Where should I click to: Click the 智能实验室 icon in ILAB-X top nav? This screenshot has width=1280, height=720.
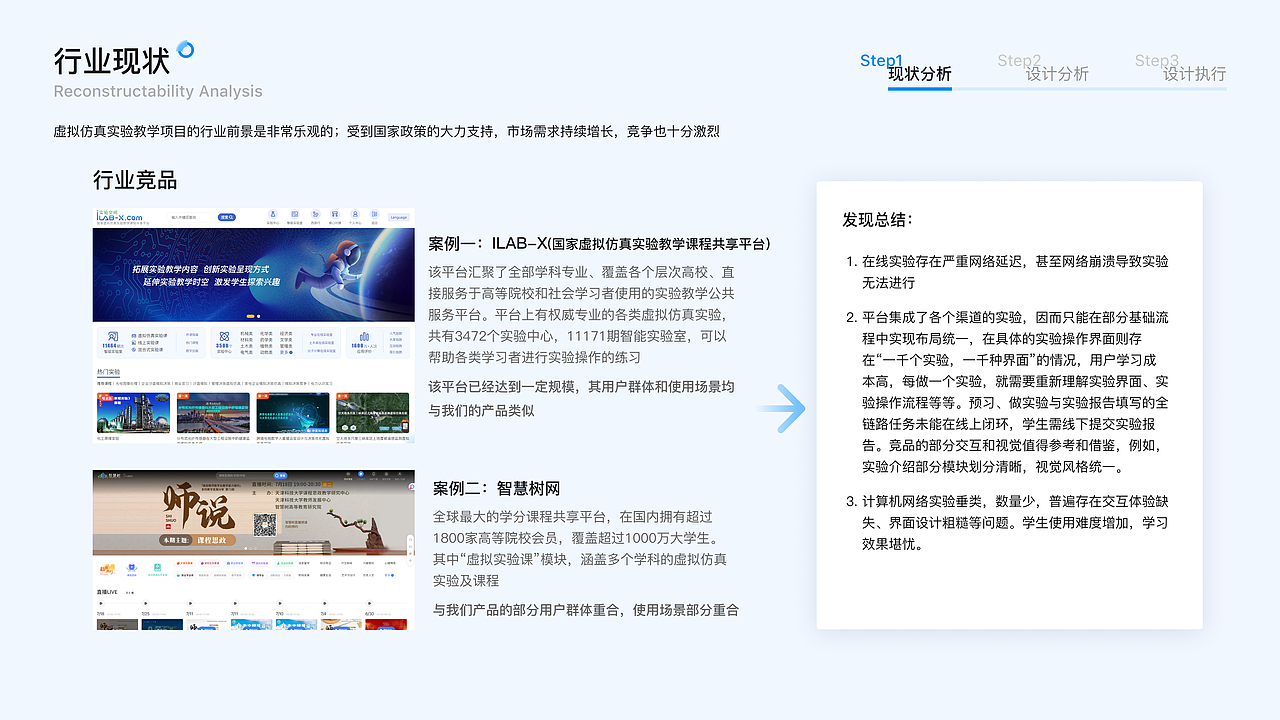[294, 214]
